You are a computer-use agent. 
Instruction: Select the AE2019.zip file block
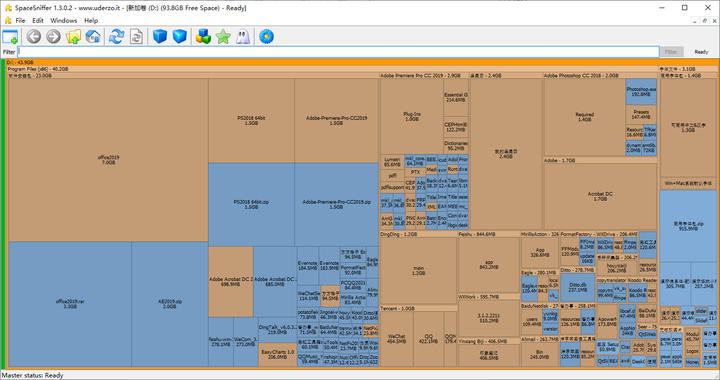[170, 304]
